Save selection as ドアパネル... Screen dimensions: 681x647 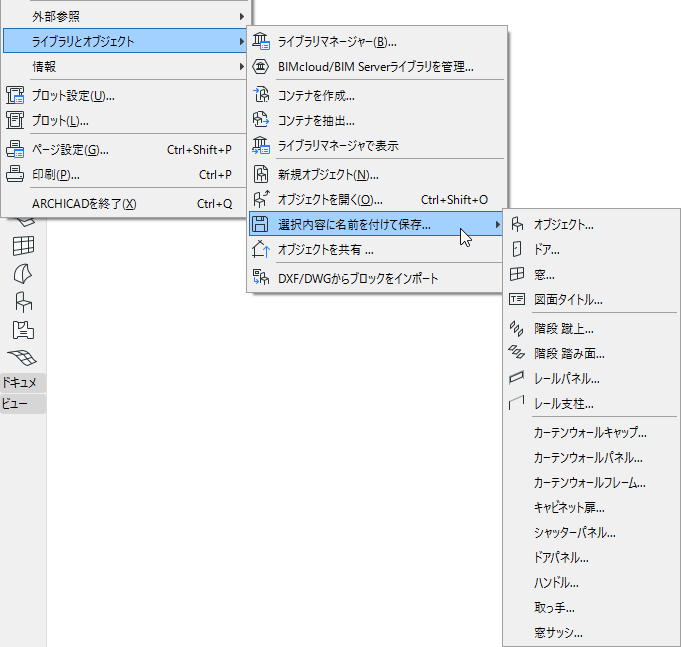592,558
